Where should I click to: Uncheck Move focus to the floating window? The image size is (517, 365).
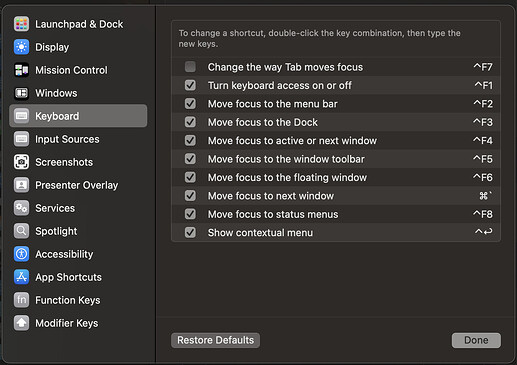[x=190, y=177]
